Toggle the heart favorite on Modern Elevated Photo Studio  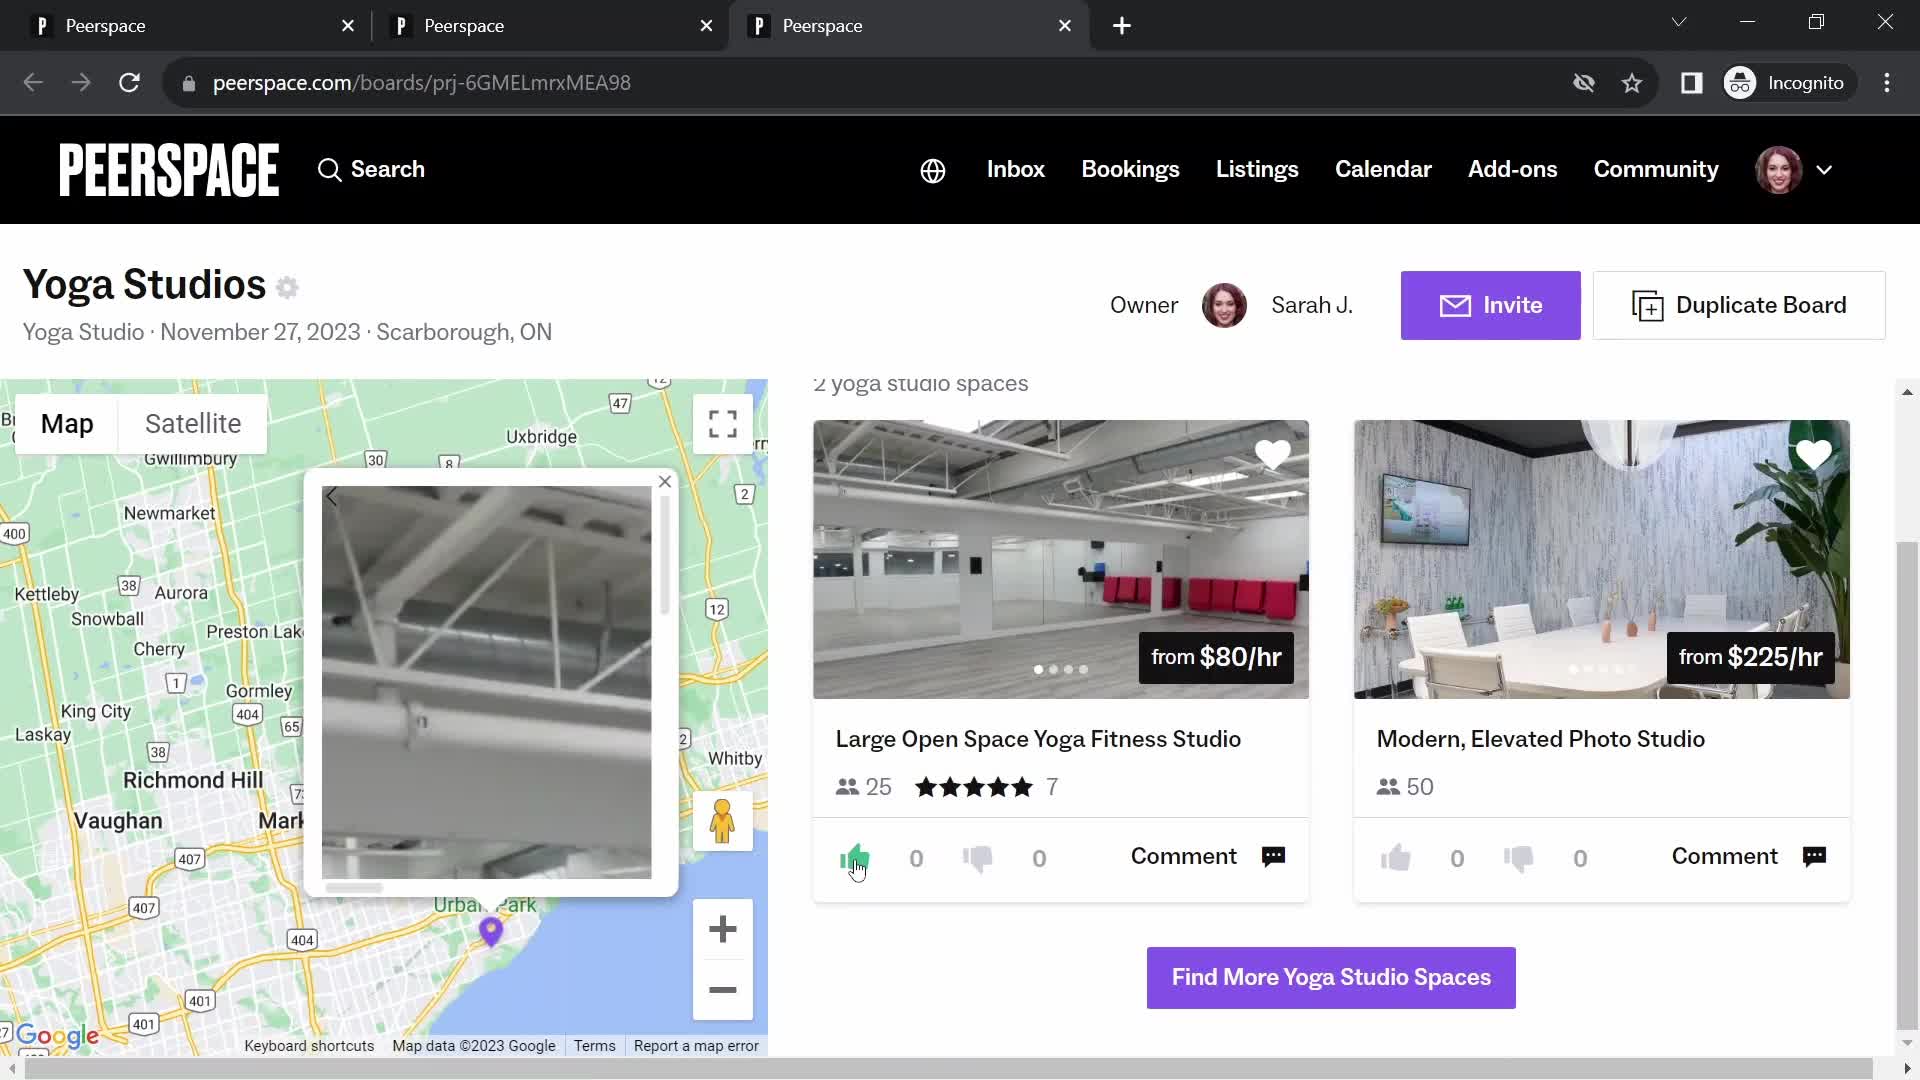[x=1813, y=455]
